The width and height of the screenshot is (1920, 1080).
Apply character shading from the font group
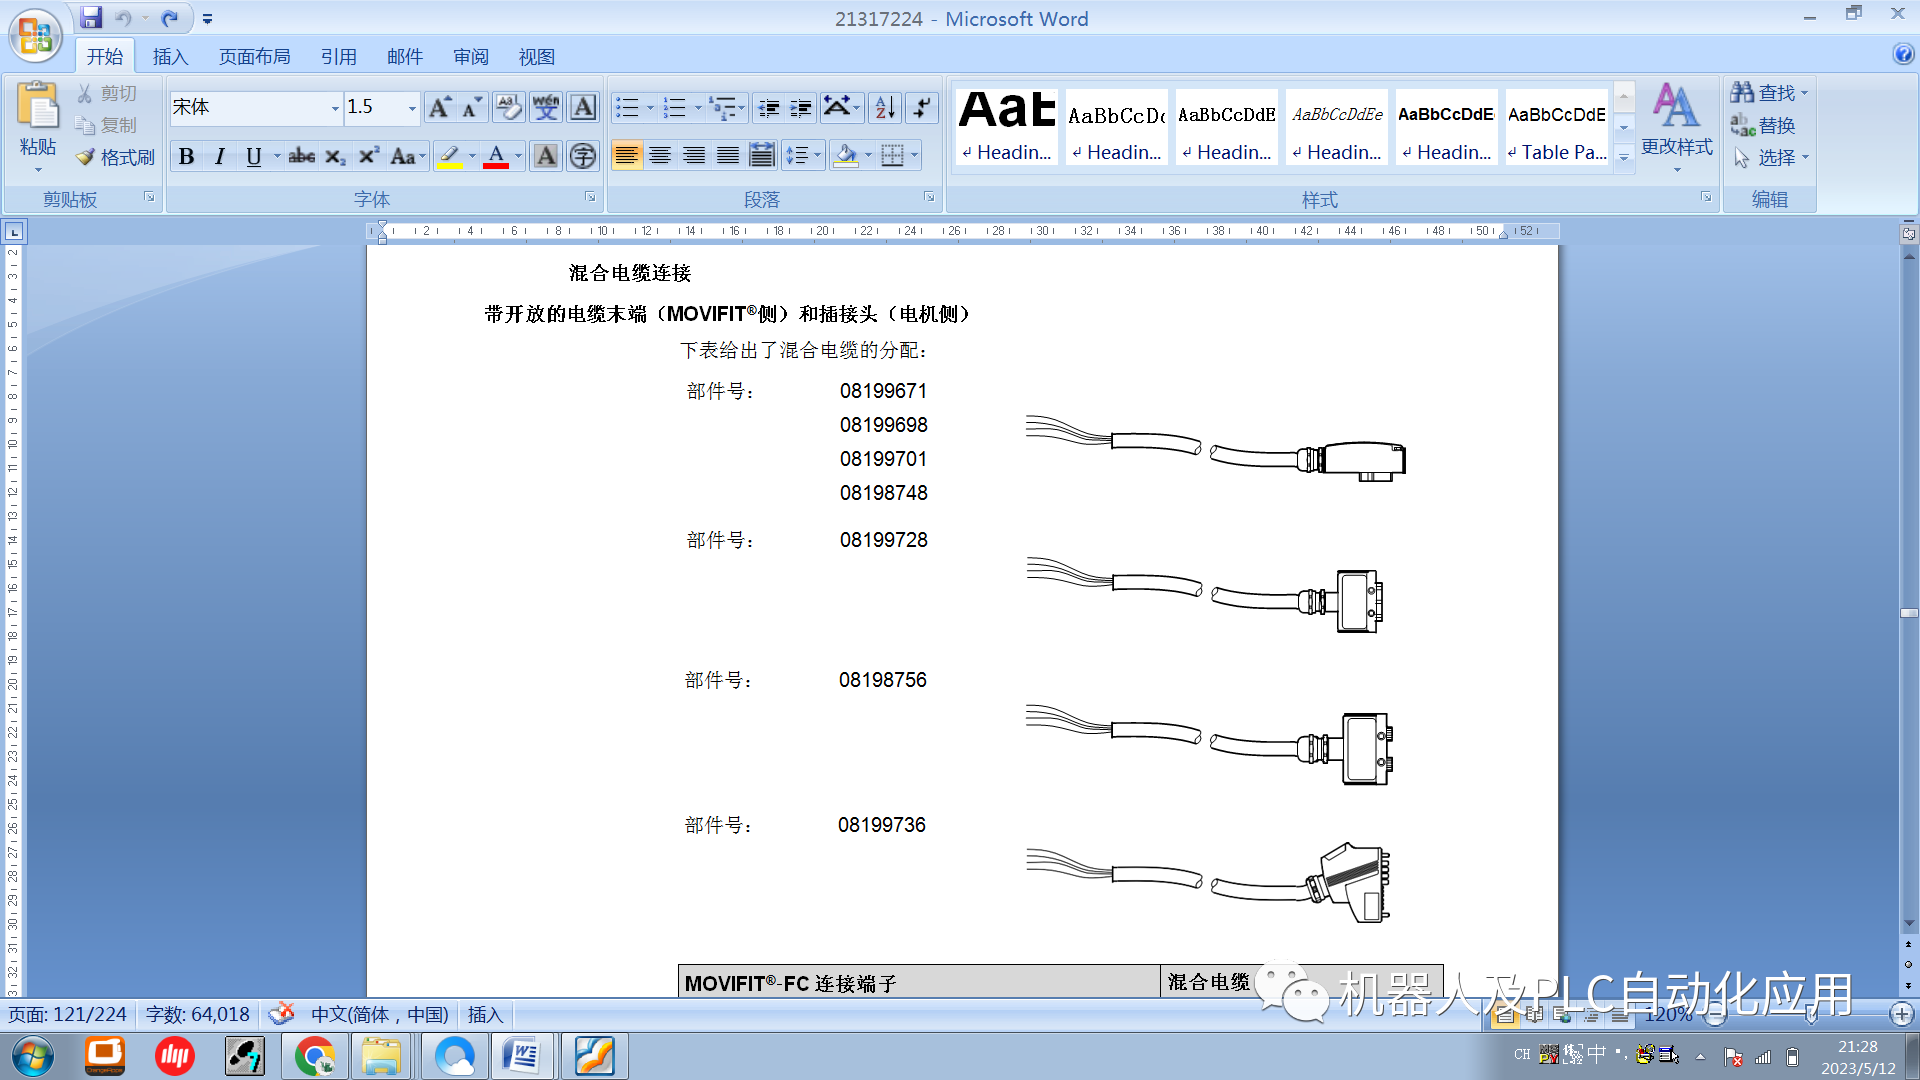pyautogui.click(x=545, y=157)
